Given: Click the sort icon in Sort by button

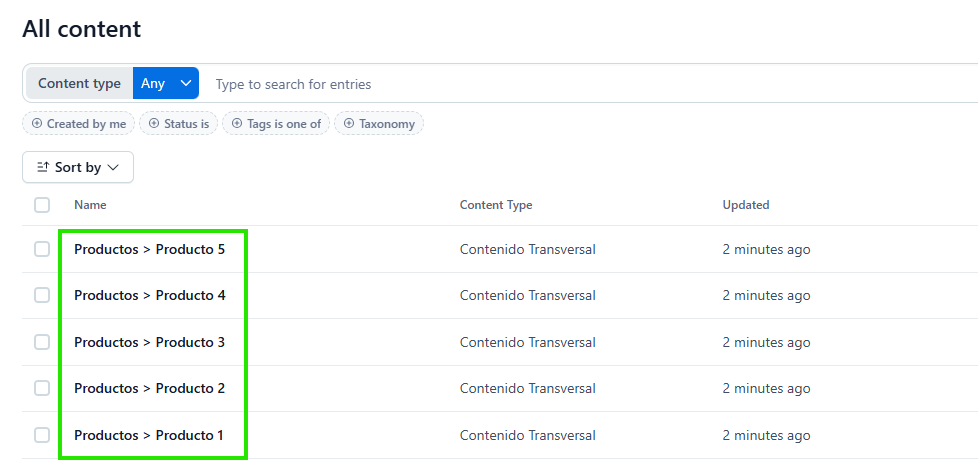Looking at the screenshot, I should click(42, 167).
